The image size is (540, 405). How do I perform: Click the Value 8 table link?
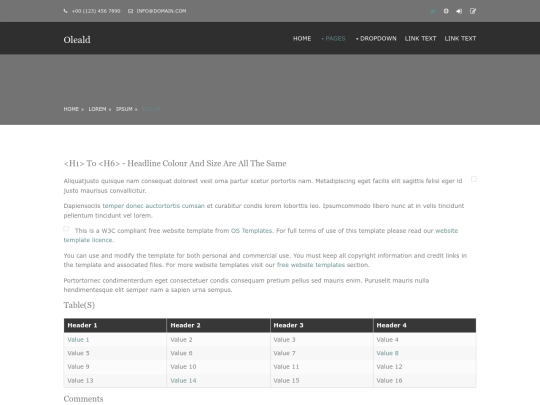point(387,353)
